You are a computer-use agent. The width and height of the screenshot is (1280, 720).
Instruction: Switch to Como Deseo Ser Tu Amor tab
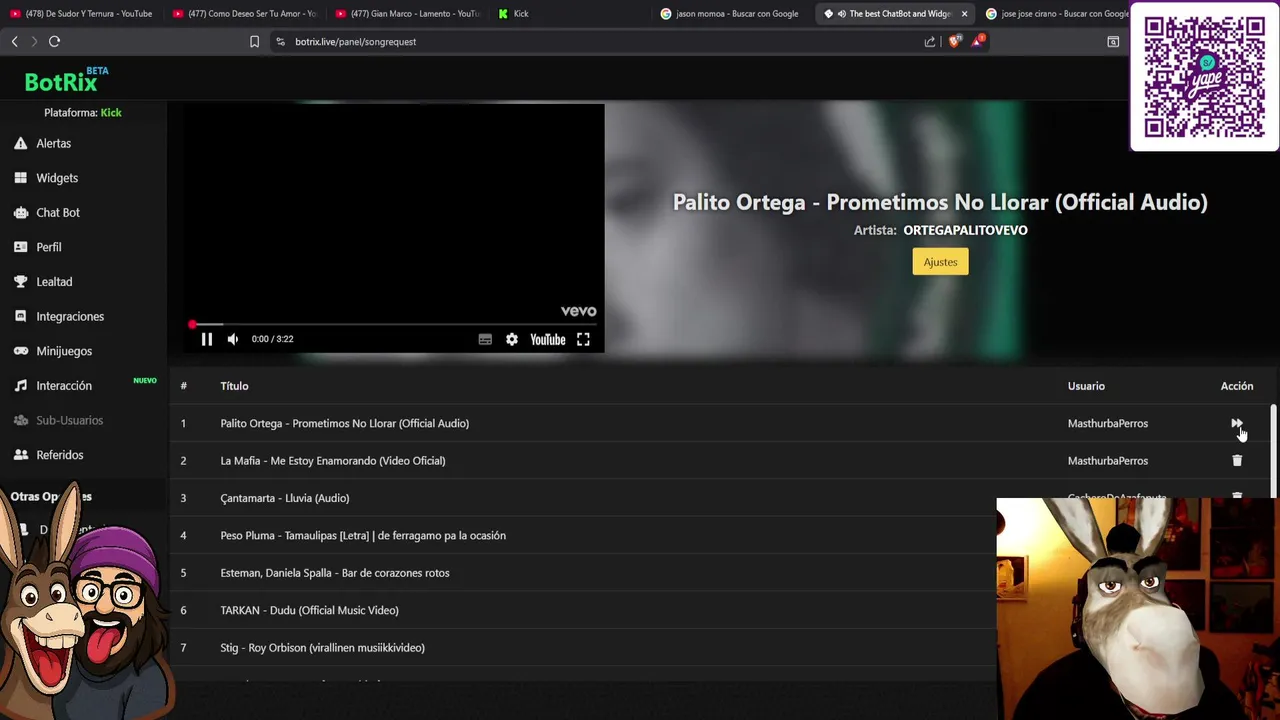(244, 13)
